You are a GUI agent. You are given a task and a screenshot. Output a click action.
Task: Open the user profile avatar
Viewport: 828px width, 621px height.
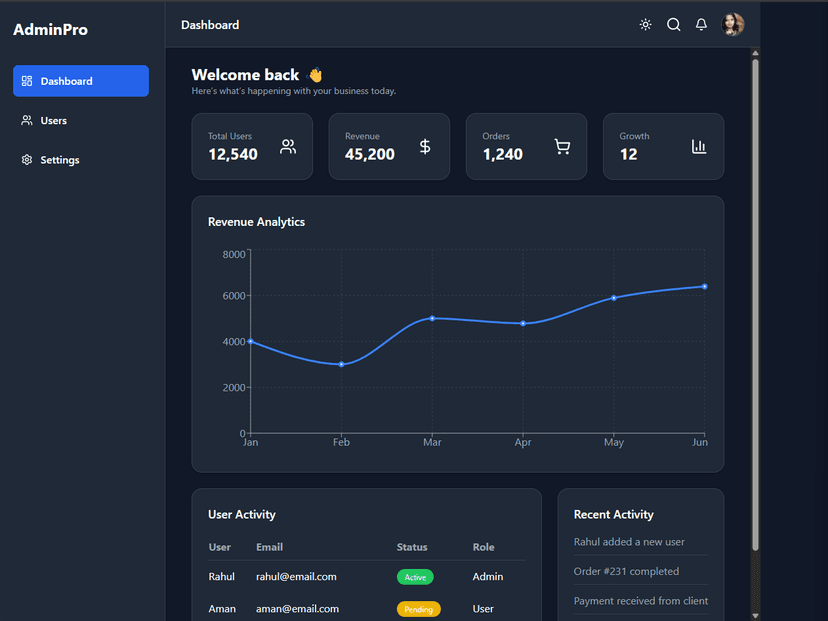(x=733, y=25)
